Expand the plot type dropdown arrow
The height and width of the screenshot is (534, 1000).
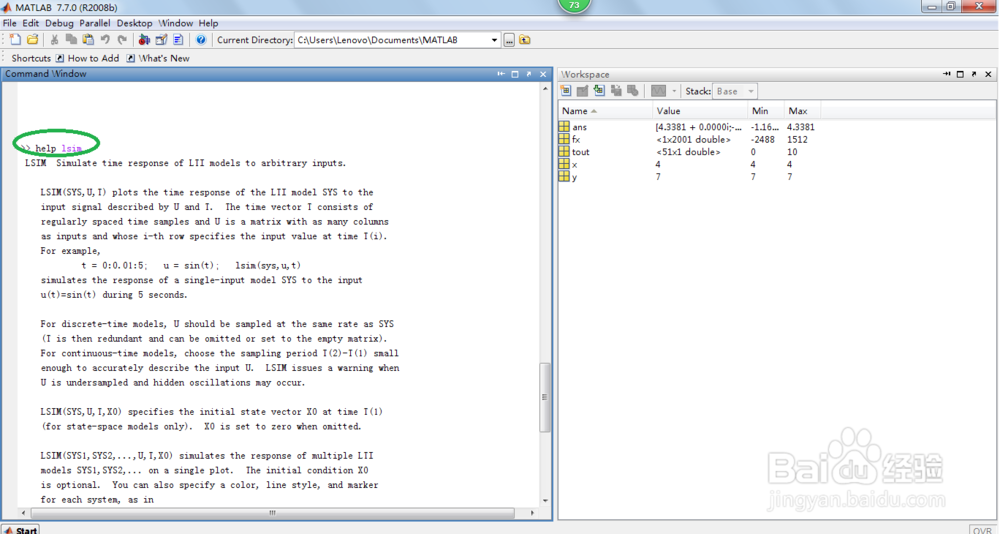[674, 91]
